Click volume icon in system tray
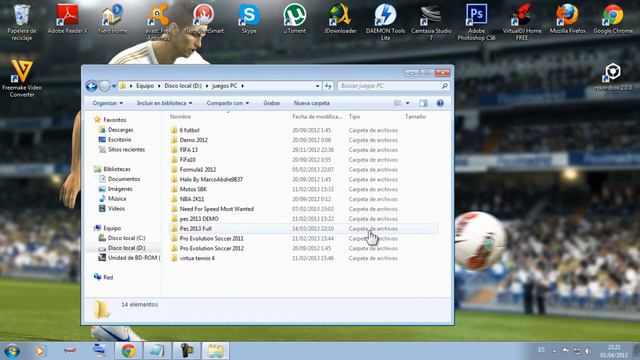This screenshot has width=640, height=360. pos(588,351)
